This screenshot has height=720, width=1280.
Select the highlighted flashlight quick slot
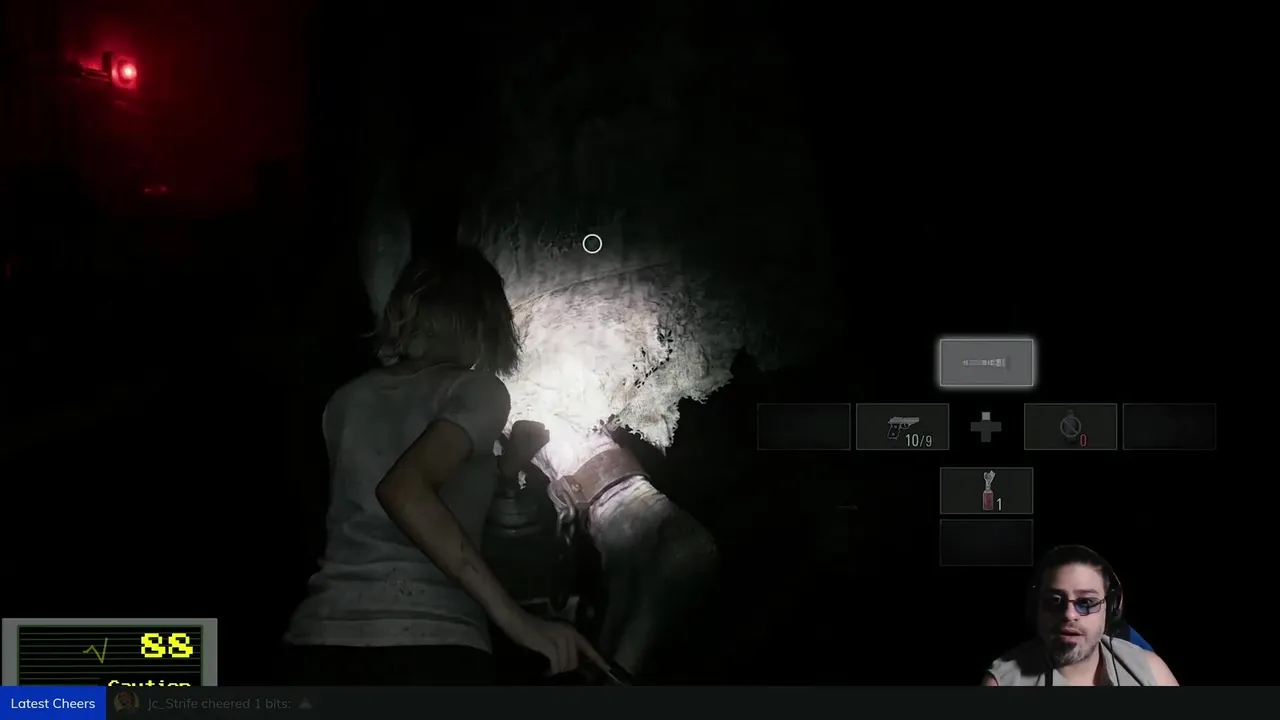tap(986, 362)
